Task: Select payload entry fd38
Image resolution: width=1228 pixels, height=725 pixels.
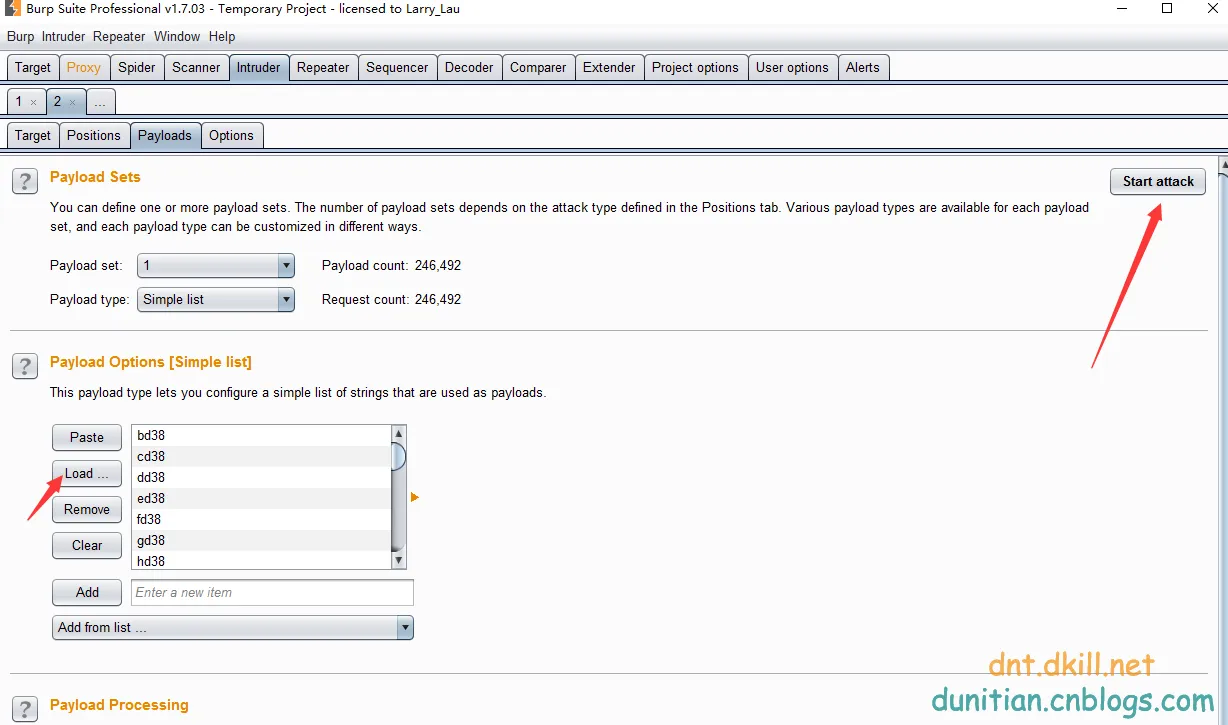Action: coord(261,520)
